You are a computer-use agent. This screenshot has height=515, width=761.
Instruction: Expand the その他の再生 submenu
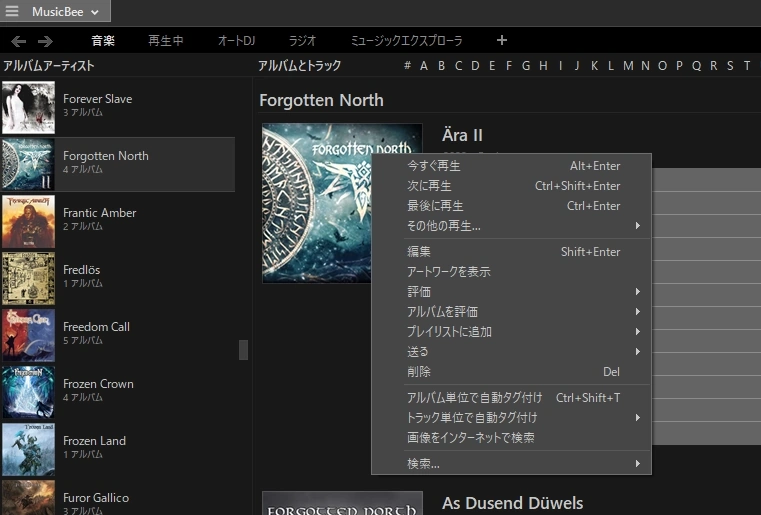[x=637, y=226]
